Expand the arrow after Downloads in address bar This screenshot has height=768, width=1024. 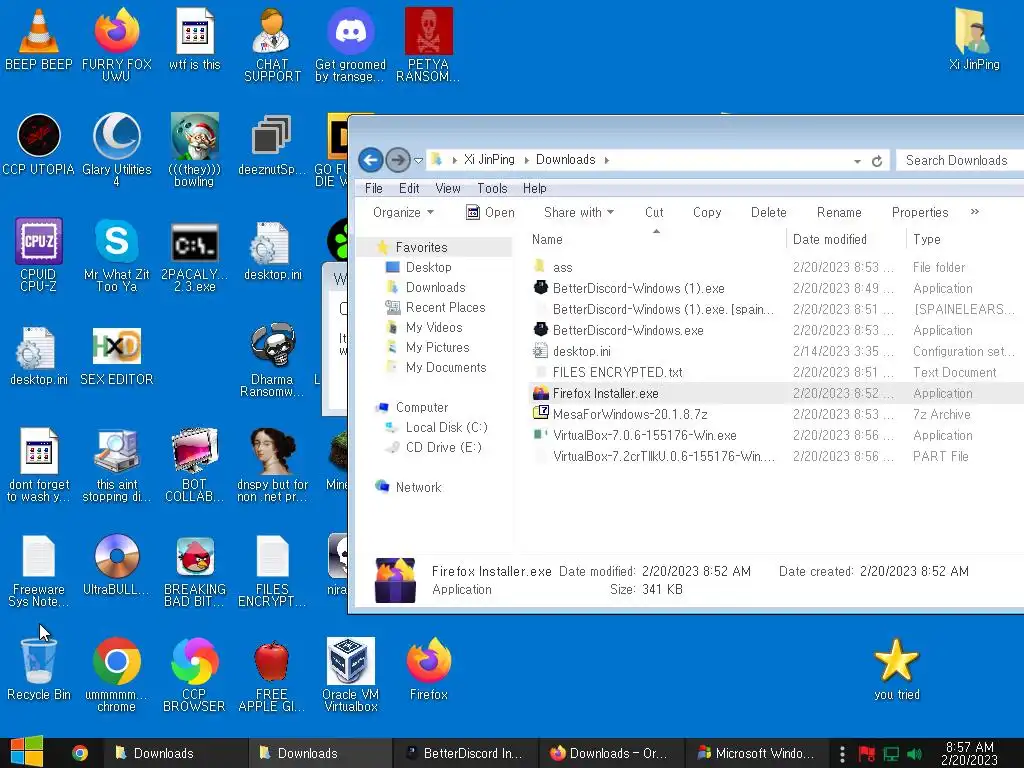click(x=607, y=160)
